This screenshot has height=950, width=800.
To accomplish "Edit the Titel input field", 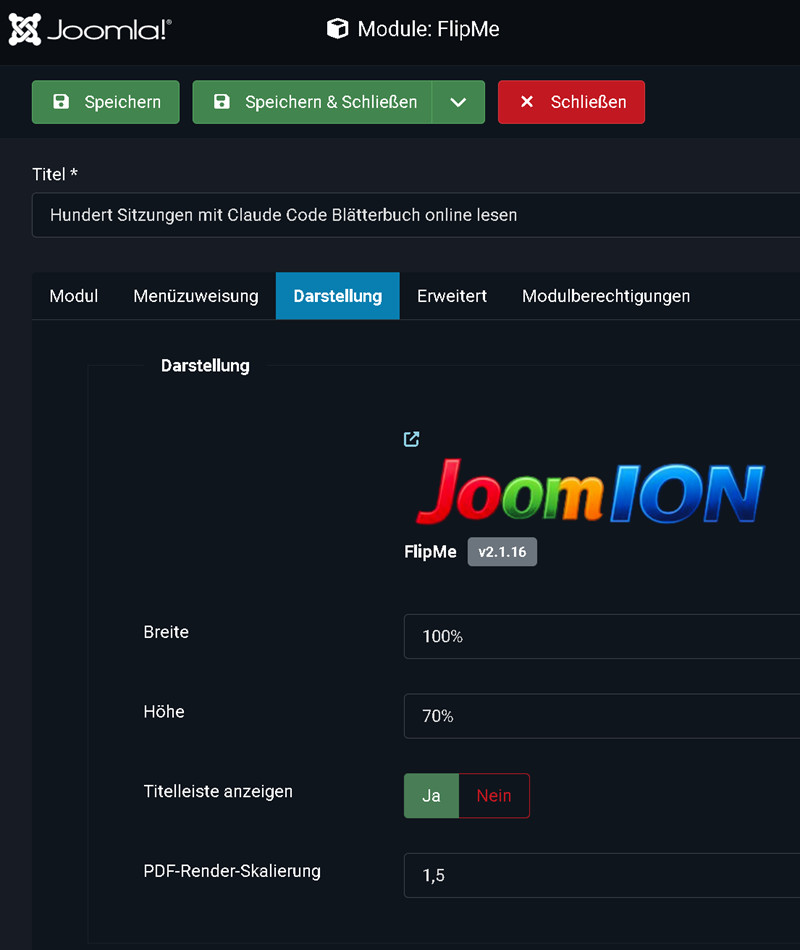I will pos(416,215).
